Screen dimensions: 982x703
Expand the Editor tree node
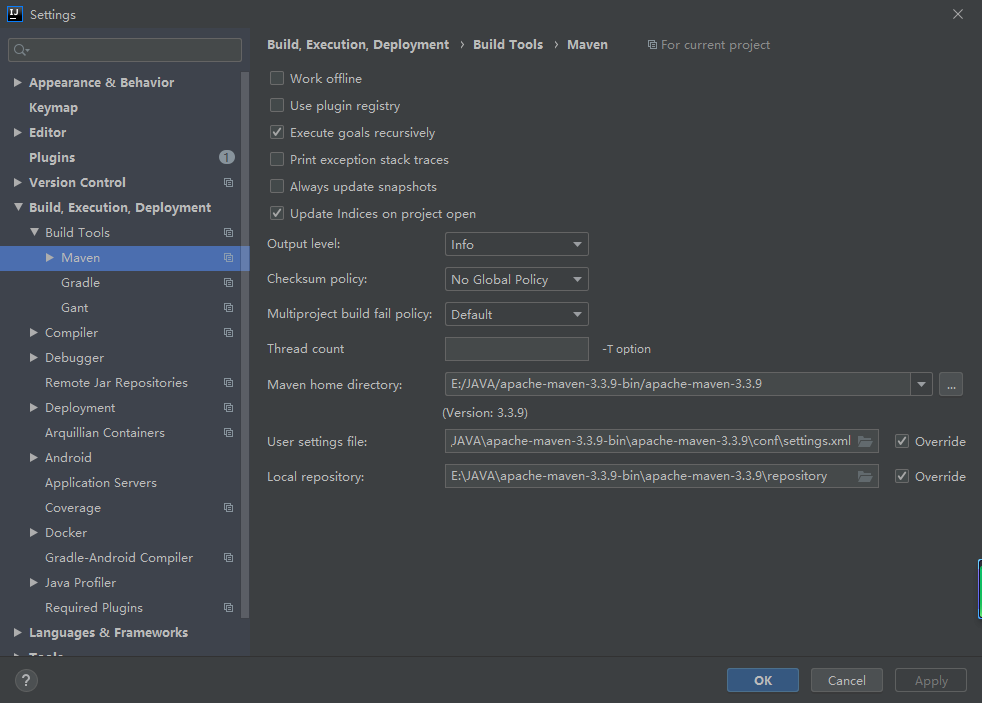[18, 132]
